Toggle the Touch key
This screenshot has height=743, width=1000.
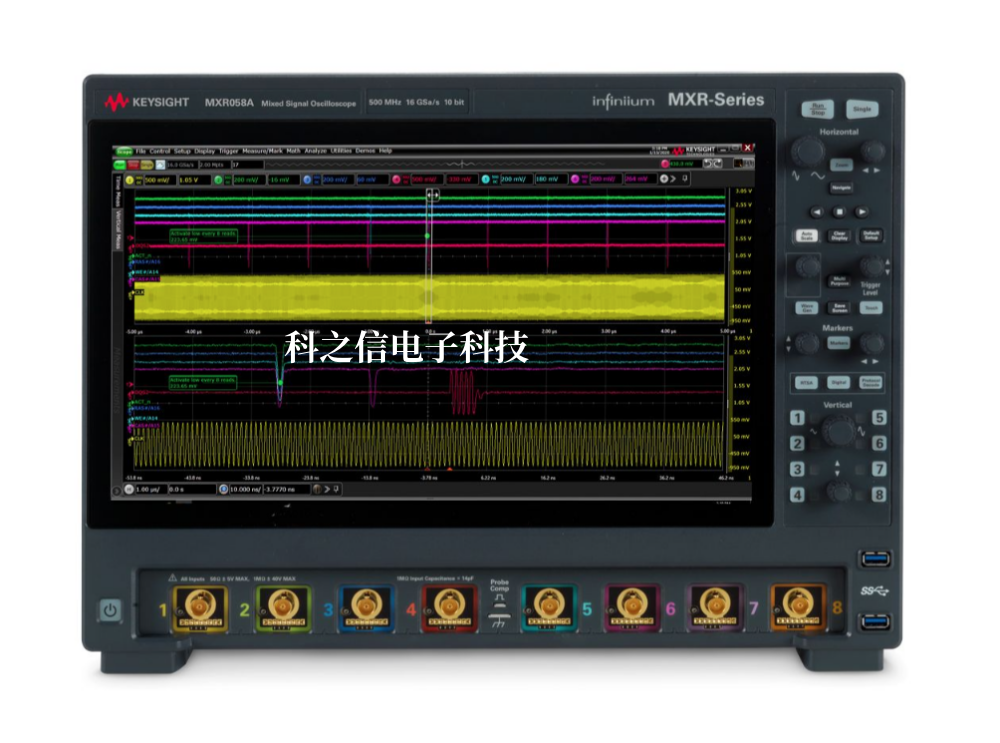click(871, 307)
